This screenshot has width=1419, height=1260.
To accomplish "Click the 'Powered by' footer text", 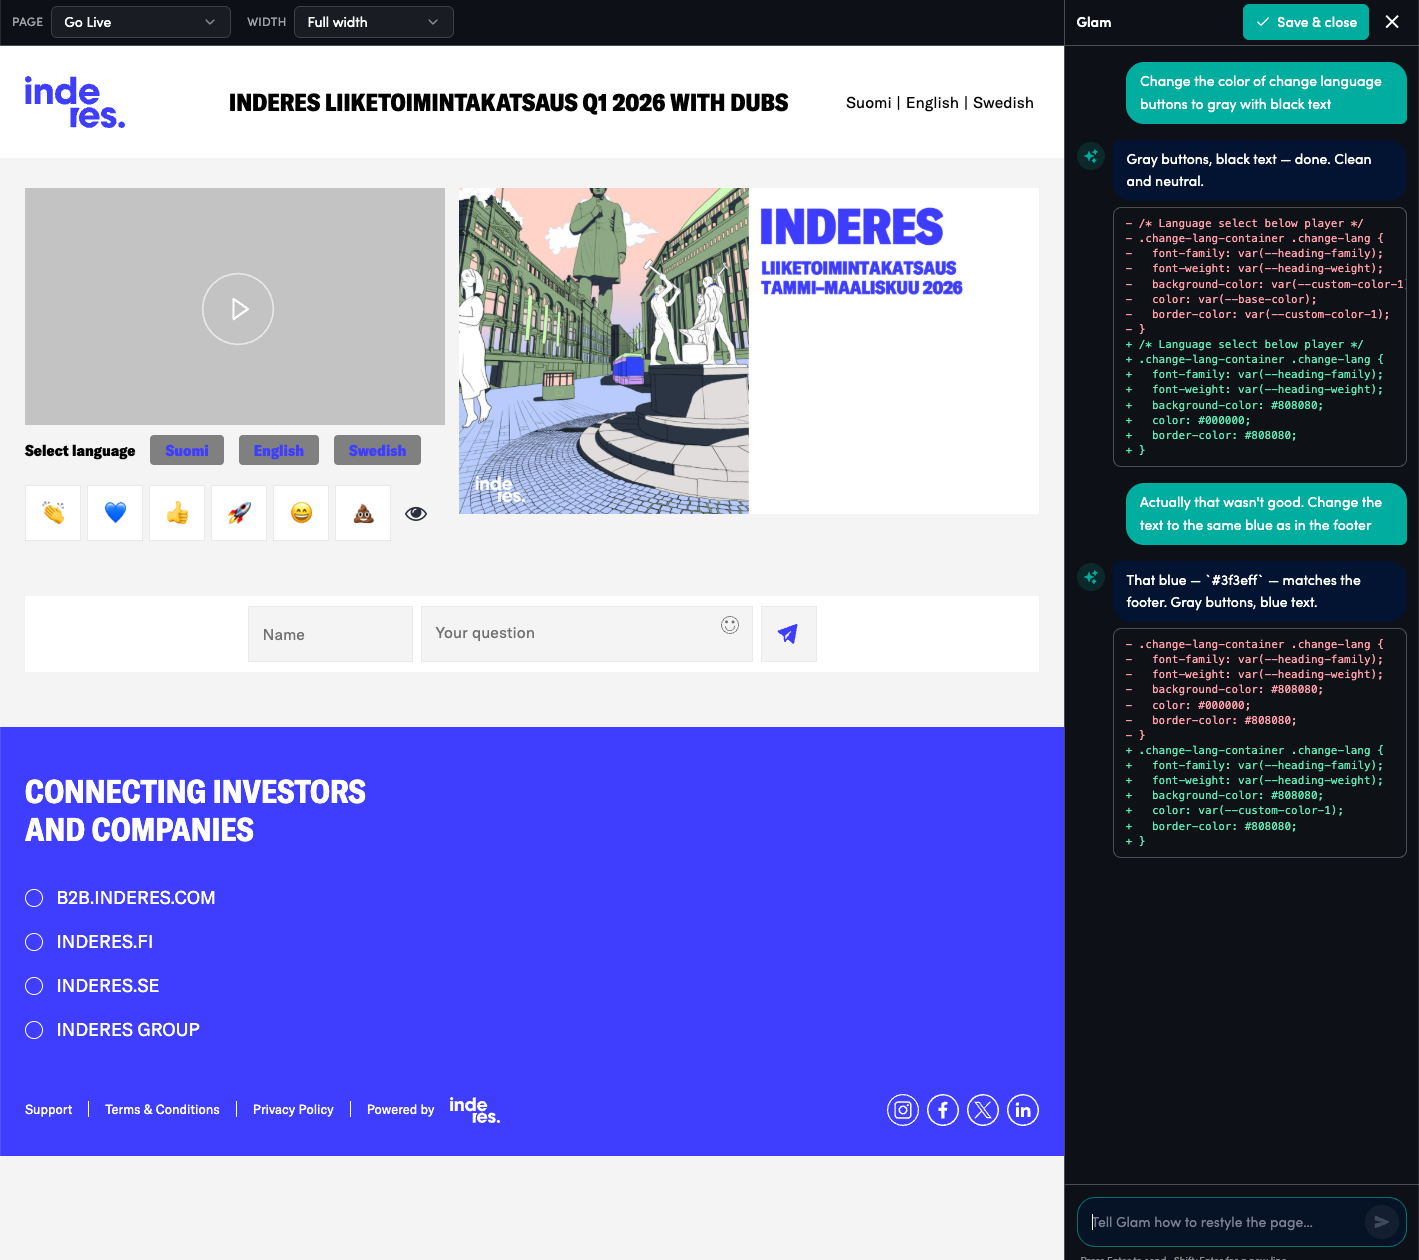I will click(400, 1110).
